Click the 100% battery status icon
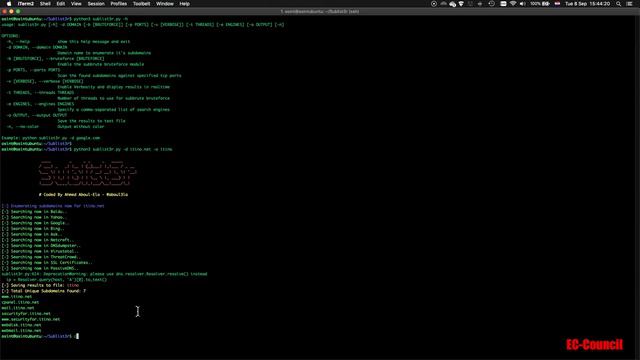The width and height of the screenshot is (640, 360). (x=540, y=4)
